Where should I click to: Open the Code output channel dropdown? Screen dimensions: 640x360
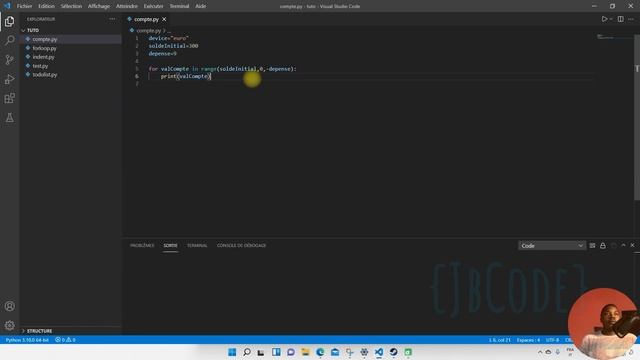552,246
